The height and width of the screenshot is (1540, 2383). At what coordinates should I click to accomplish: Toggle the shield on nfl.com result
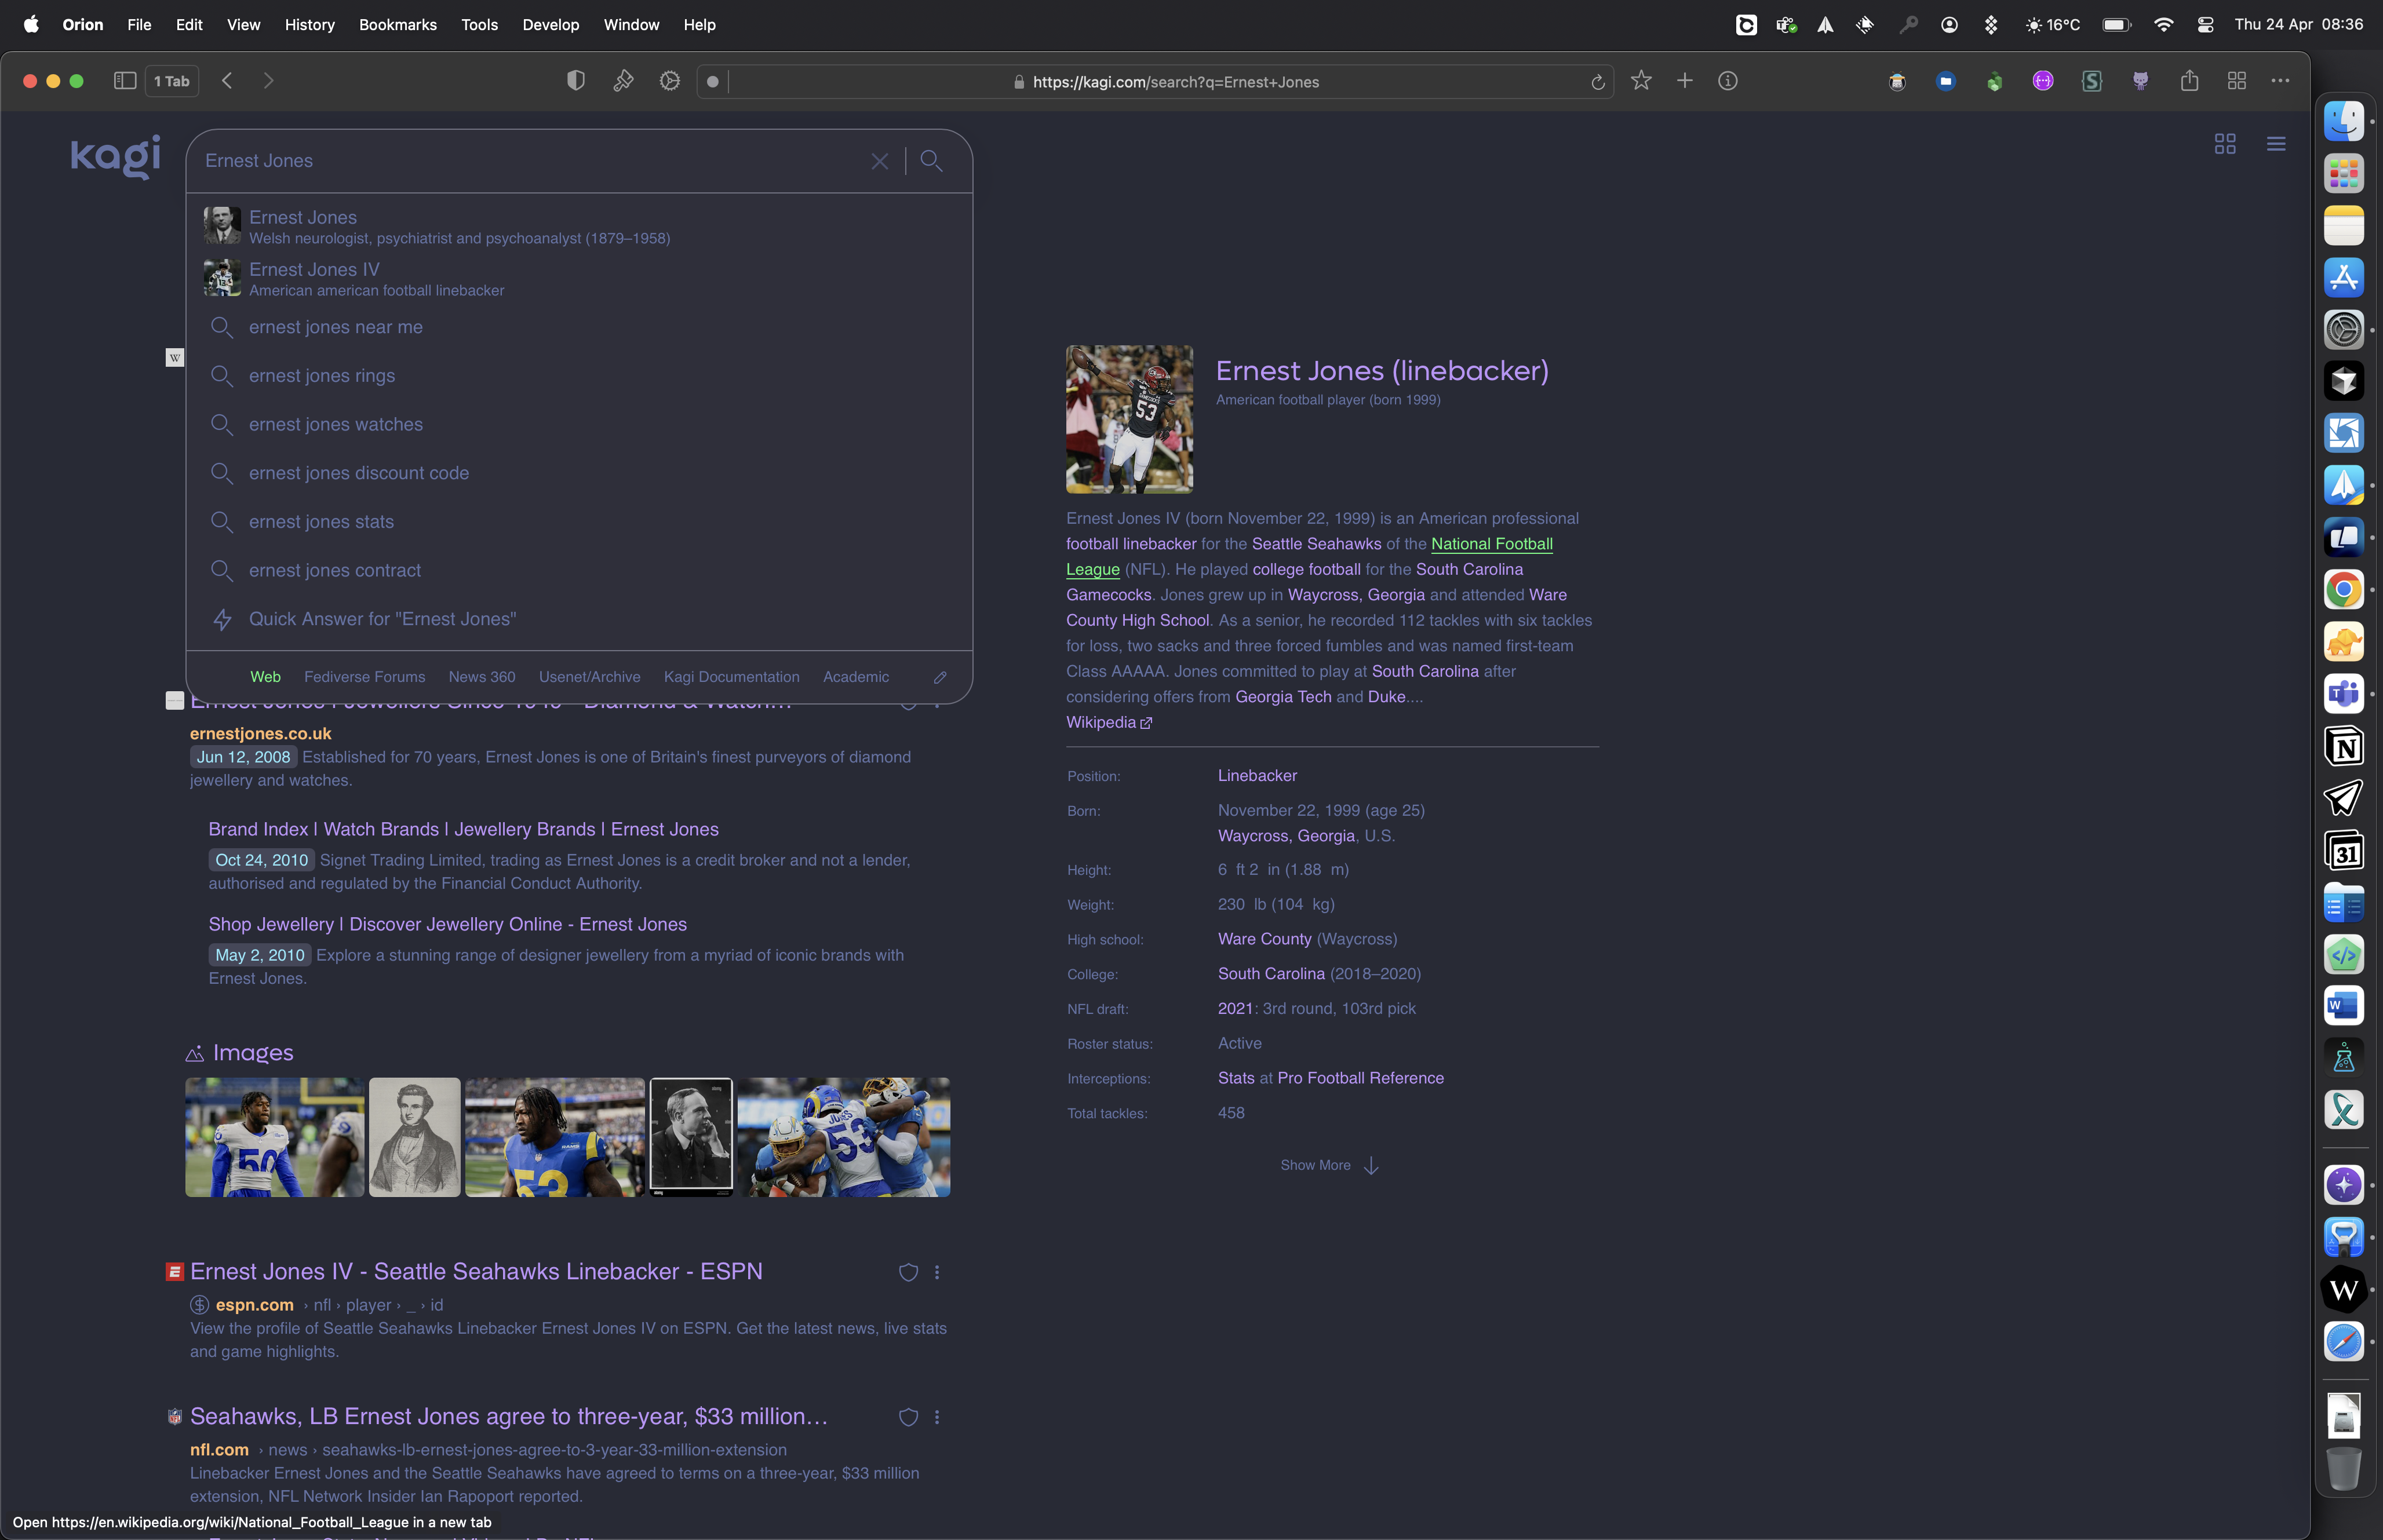908,1417
